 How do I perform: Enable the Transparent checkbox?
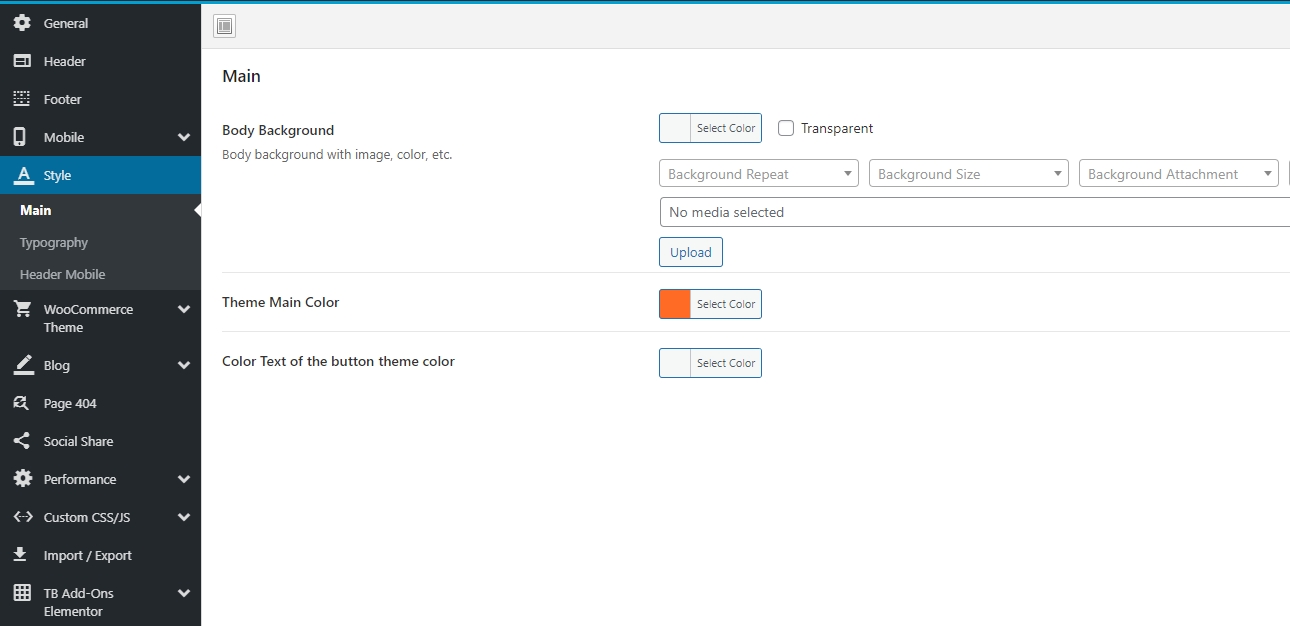click(x=786, y=128)
